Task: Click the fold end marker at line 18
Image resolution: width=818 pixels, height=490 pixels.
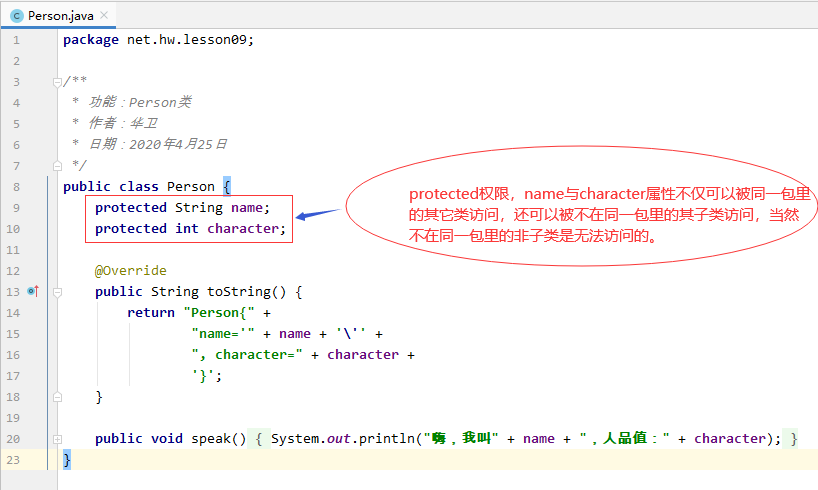Action: (57, 397)
